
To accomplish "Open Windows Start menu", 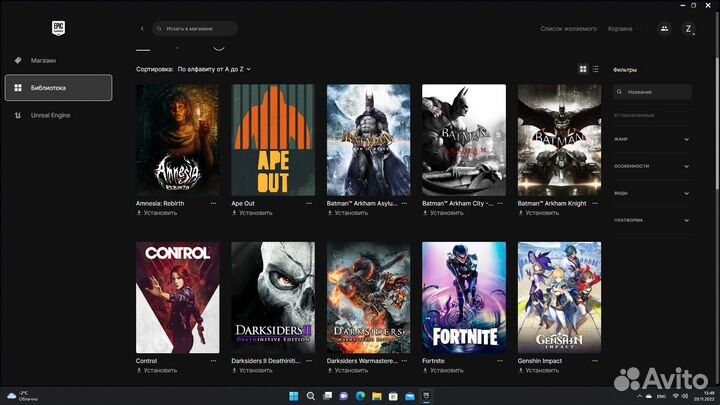I will click(x=294, y=396).
